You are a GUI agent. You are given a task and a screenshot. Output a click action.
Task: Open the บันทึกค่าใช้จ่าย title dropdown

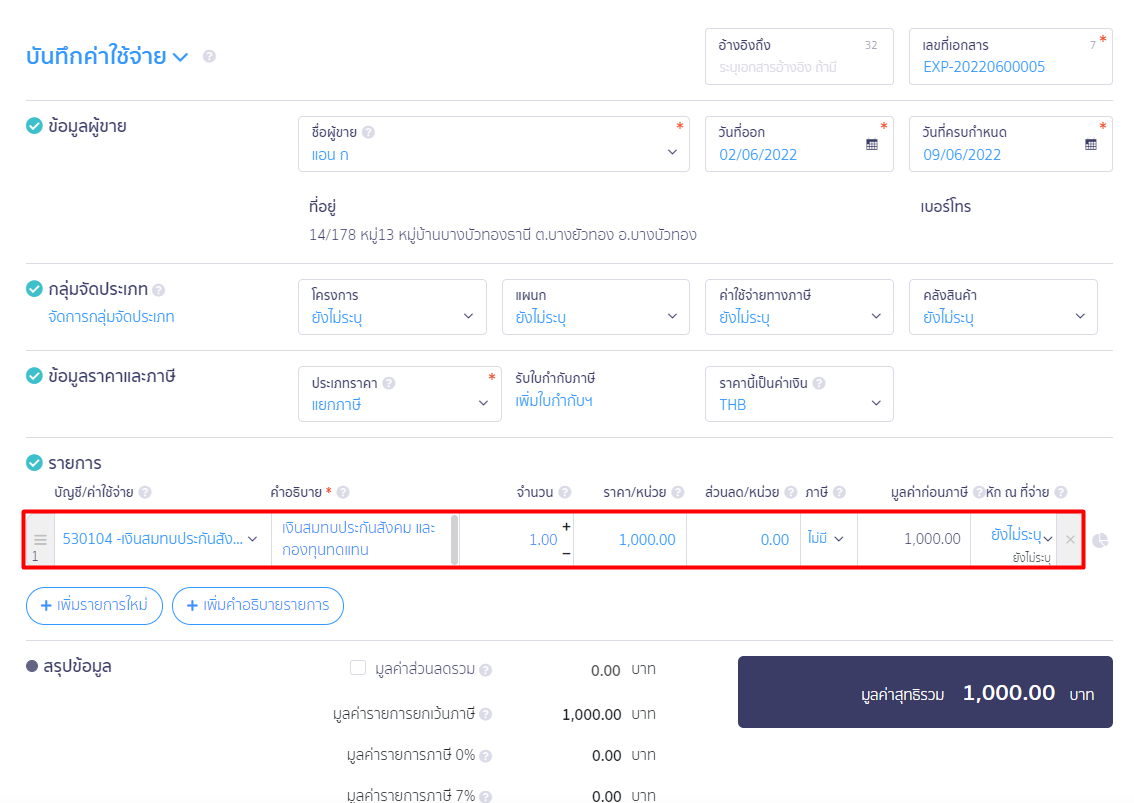coord(107,56)
